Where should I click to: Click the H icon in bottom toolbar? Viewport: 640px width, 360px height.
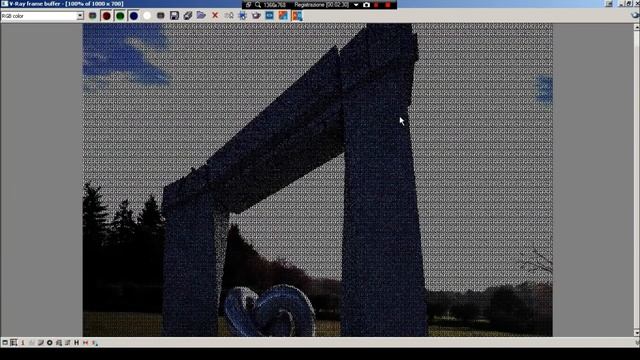coord(77,342)
